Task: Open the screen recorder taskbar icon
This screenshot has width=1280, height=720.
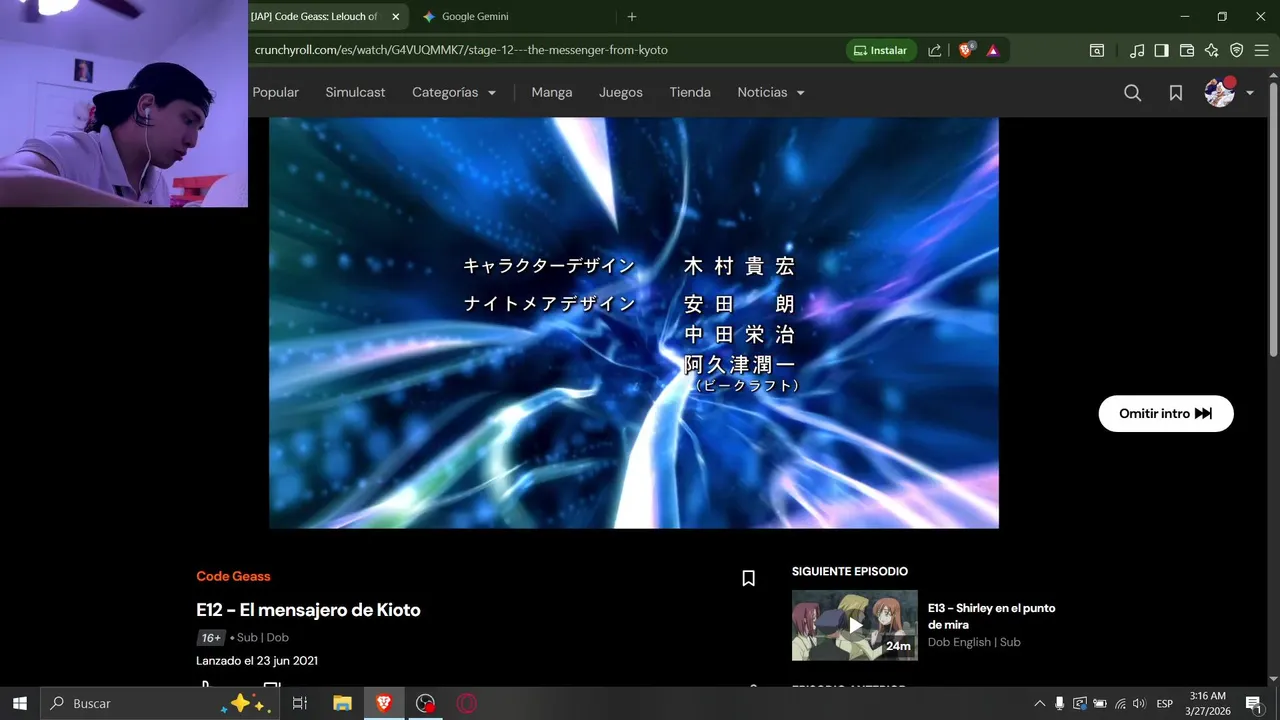Action: click(426, 703)
